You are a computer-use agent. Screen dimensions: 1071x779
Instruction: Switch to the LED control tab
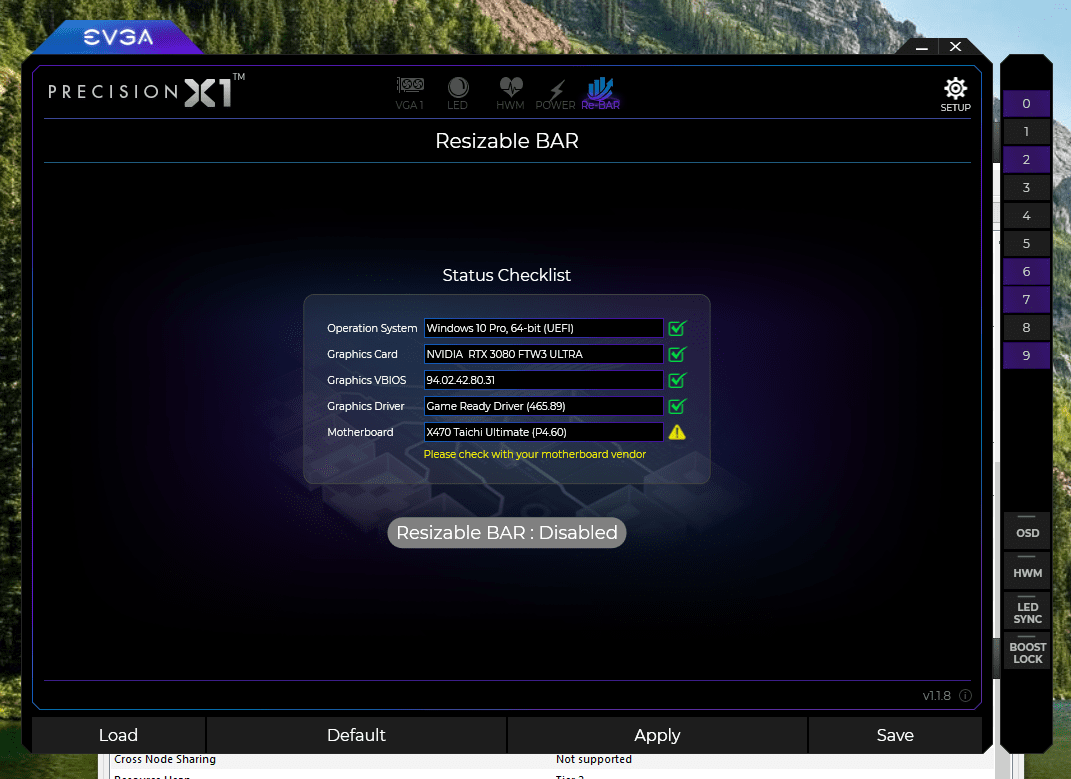458,94
